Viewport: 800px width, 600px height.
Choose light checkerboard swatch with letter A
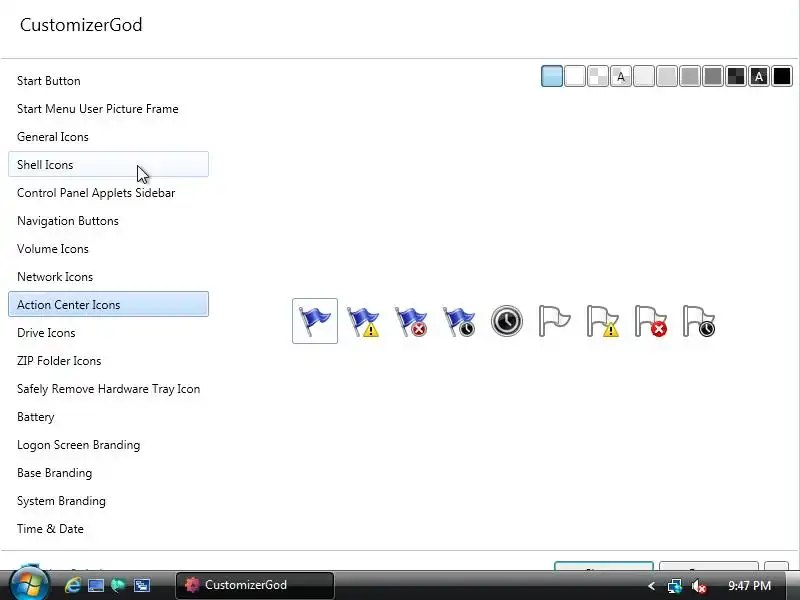coord(621,77)
